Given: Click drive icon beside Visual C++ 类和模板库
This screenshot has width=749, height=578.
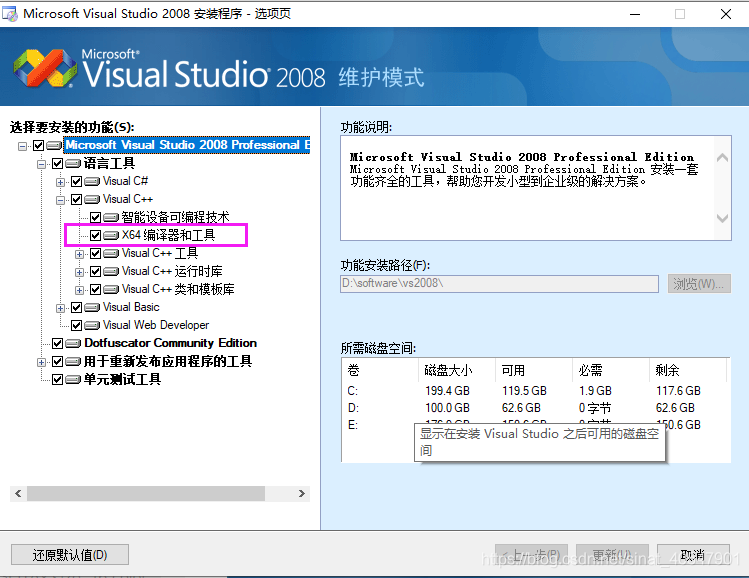Looking at the screenshot, I should pyautogui.click(x=111, y=289).
